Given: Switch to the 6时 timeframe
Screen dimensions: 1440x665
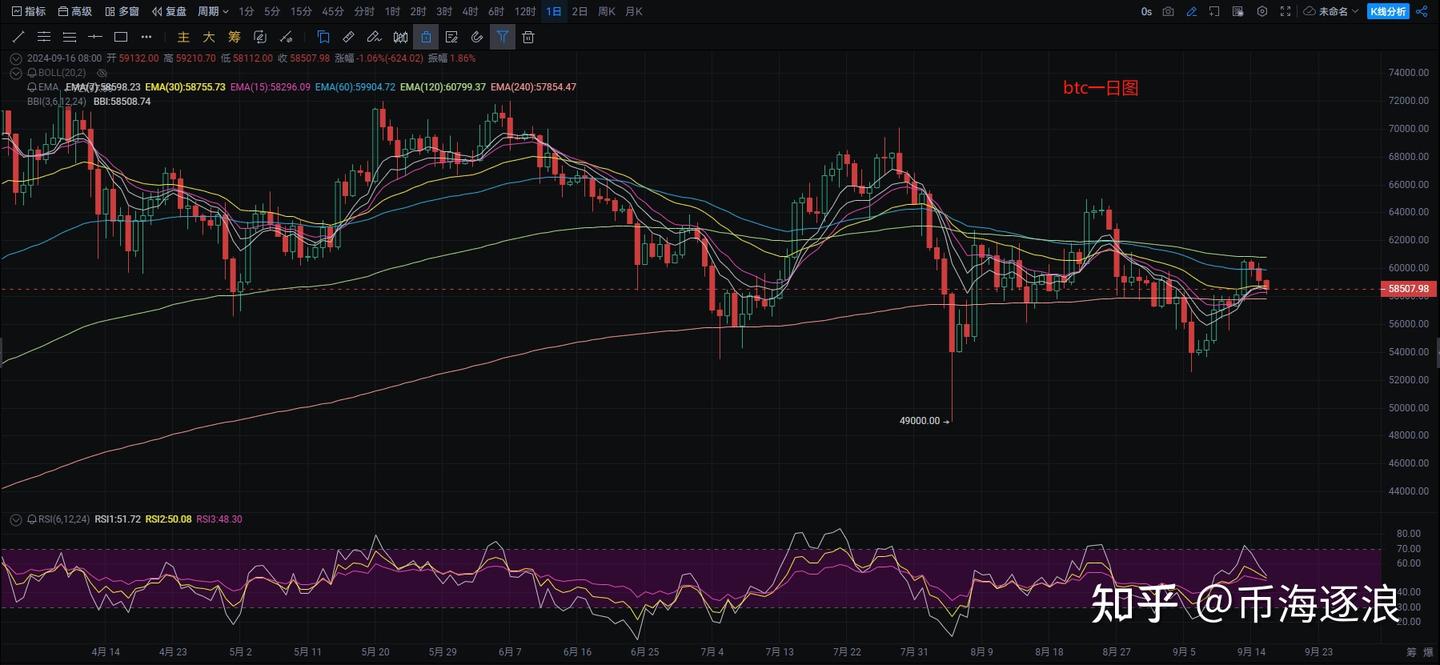Looking at the screenshot, I should pos(496,11).
